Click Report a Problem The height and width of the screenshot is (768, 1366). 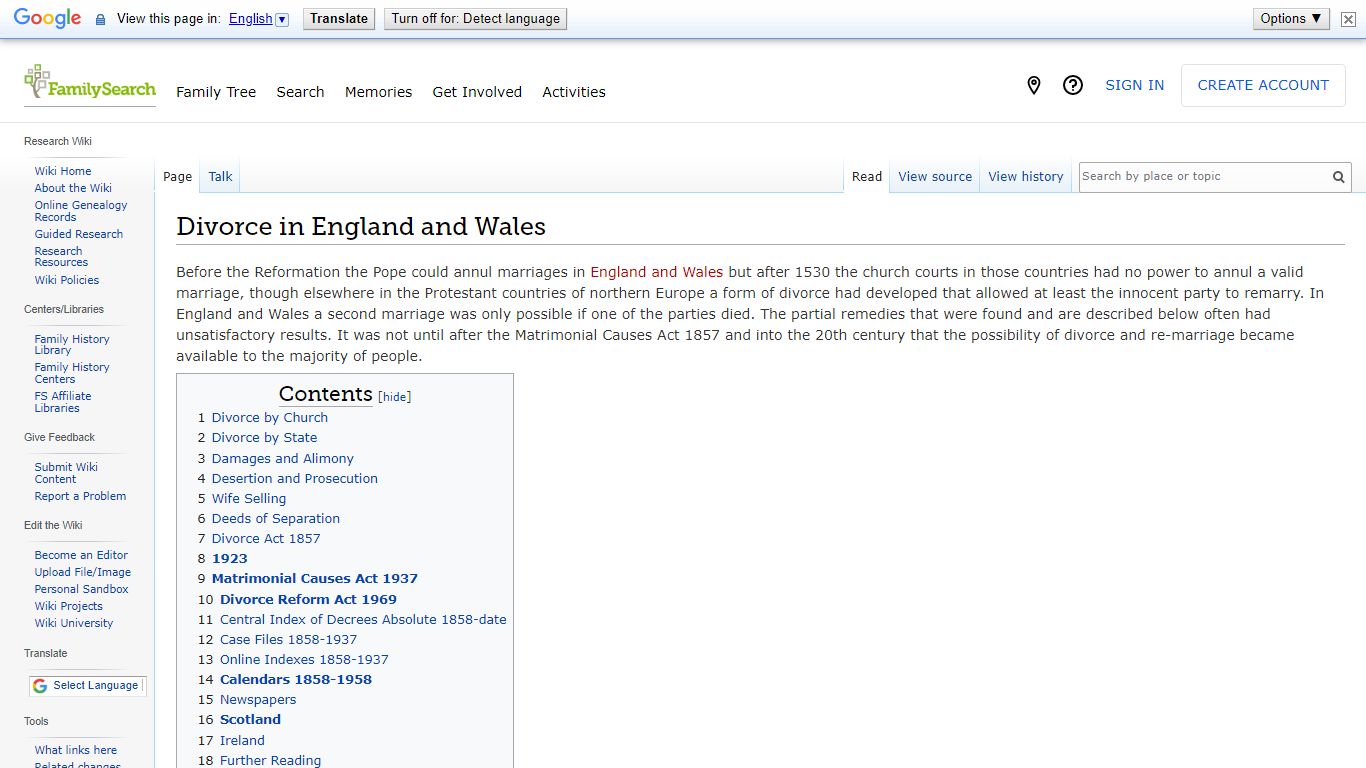pos(80,496)
